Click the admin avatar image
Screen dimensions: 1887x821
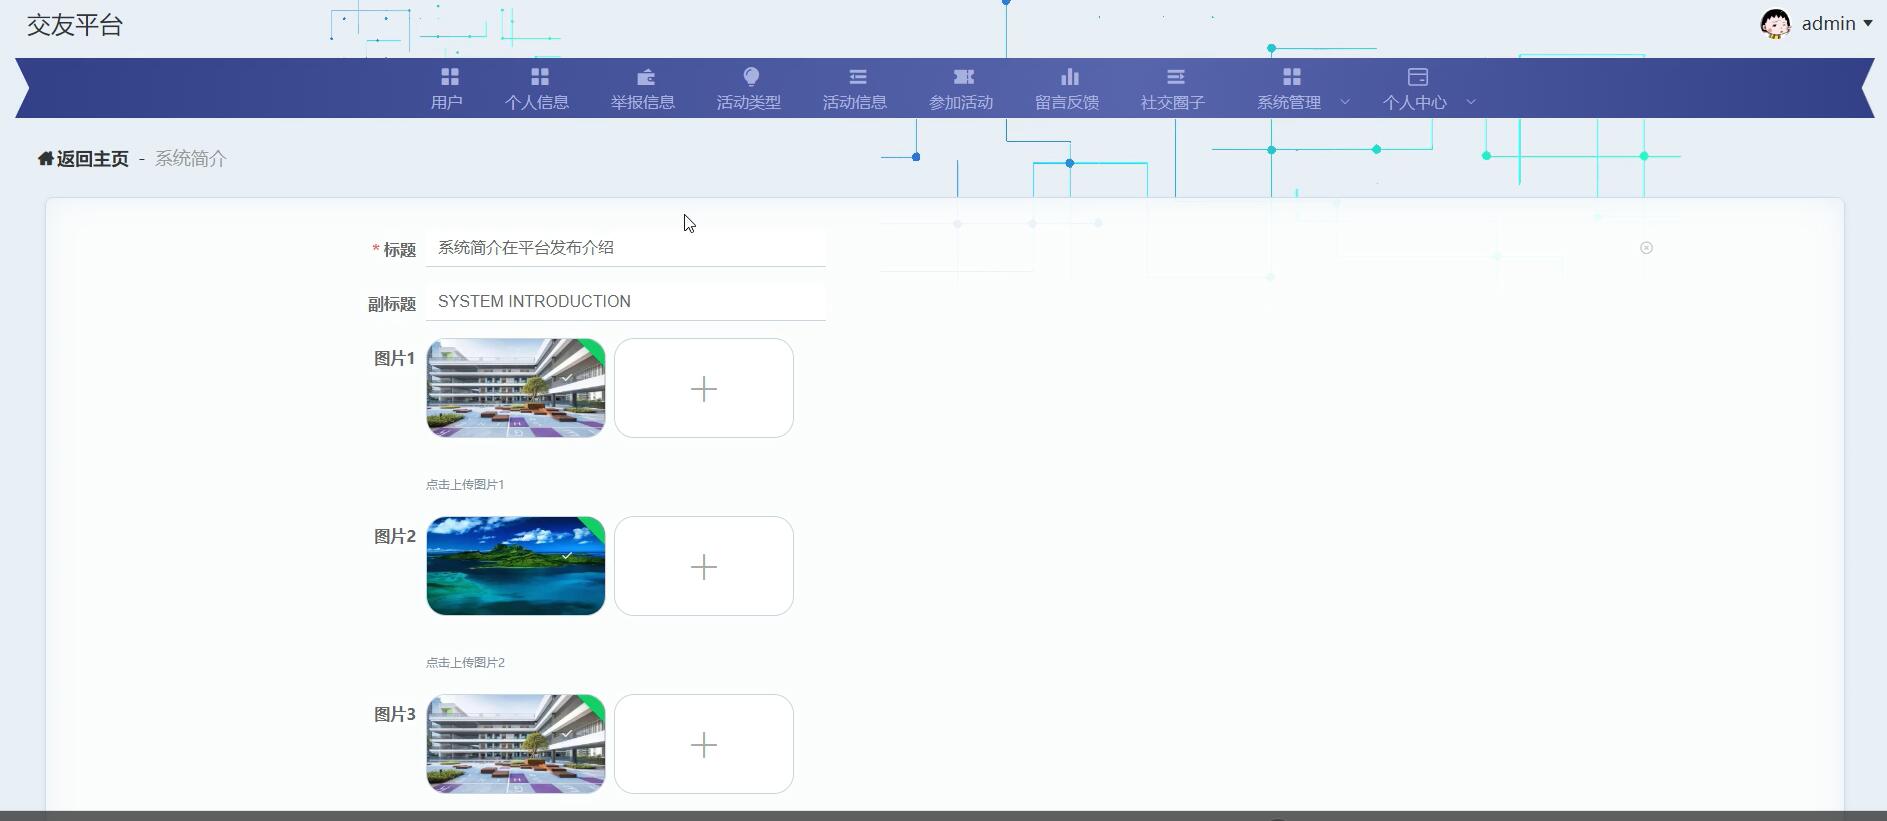tap(1775, 24)
